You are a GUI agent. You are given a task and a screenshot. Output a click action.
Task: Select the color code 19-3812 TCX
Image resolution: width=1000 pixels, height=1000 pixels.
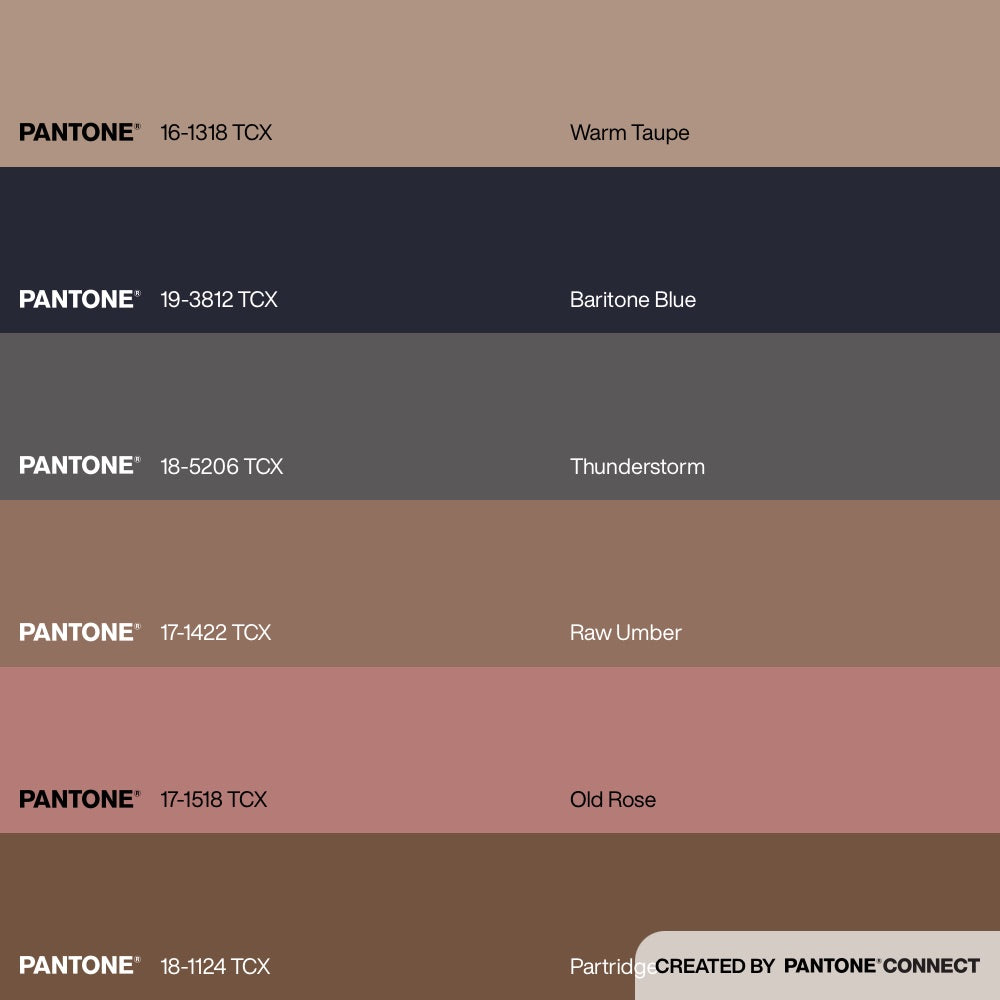pyautogui.click(x=219, y=299)
